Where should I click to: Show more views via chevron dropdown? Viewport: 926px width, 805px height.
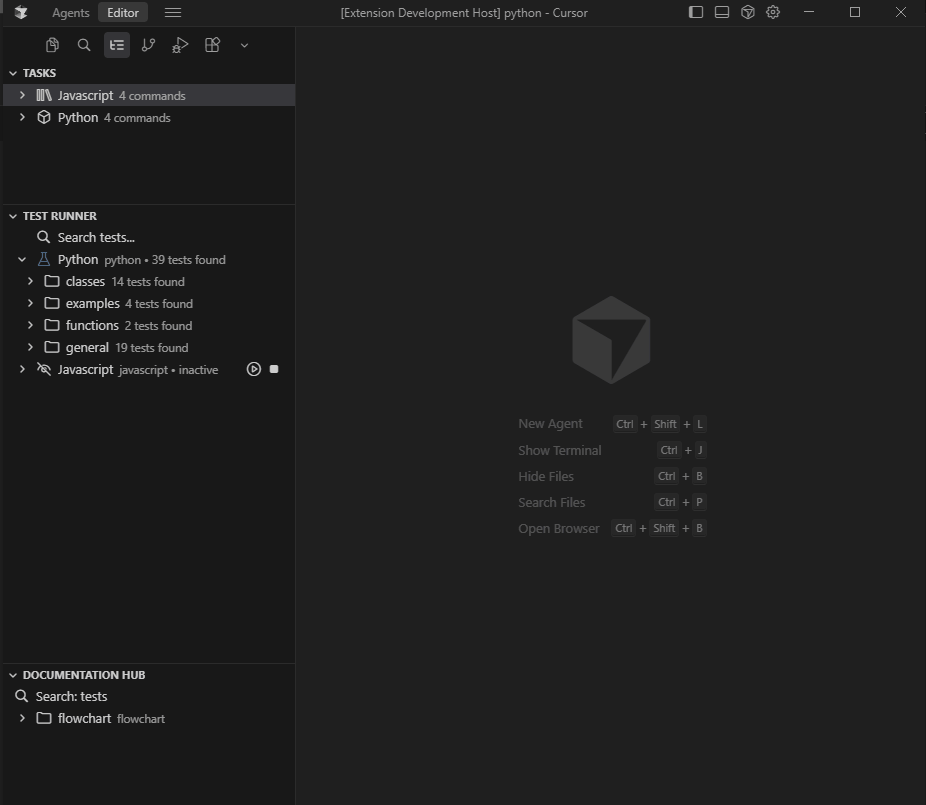pyautogui.click(x=244, y=45)
